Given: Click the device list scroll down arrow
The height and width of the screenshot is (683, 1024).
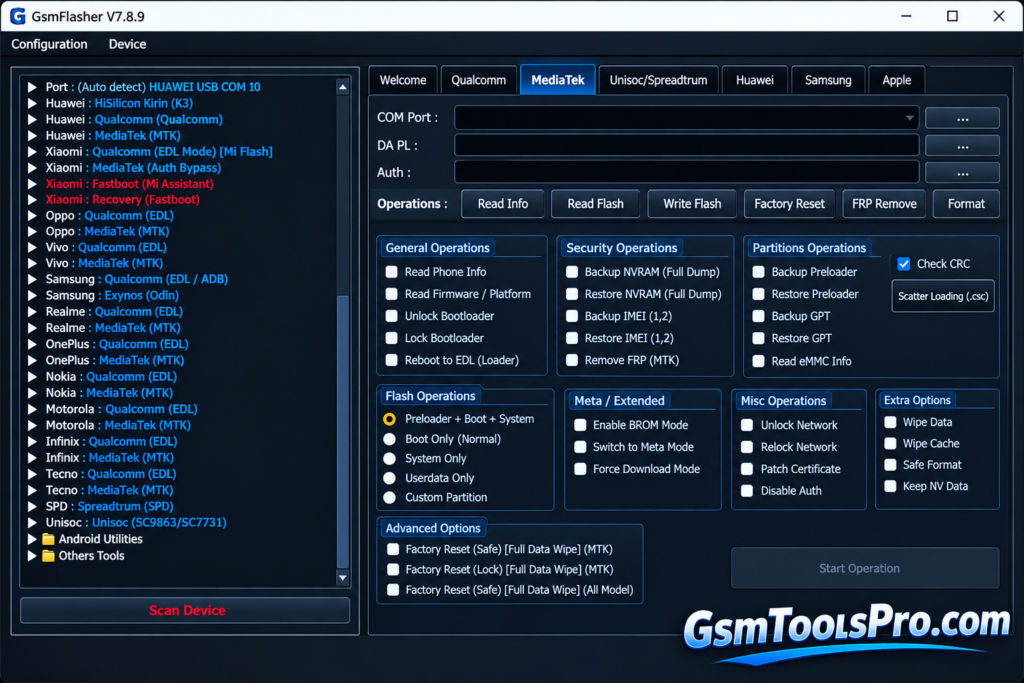Looking at the screenshot, I should [343, 578].
